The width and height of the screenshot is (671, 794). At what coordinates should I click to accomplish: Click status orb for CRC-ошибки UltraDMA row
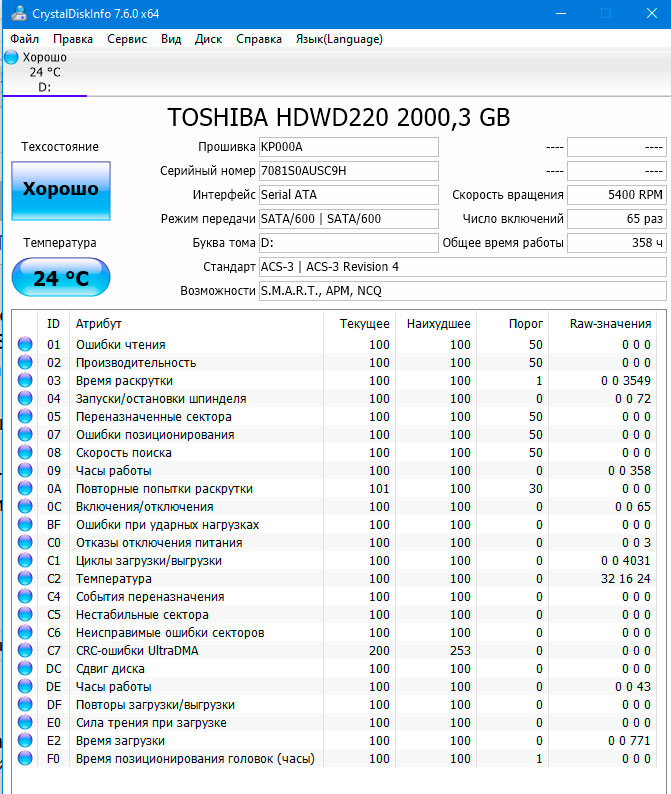tap(25, 650)
